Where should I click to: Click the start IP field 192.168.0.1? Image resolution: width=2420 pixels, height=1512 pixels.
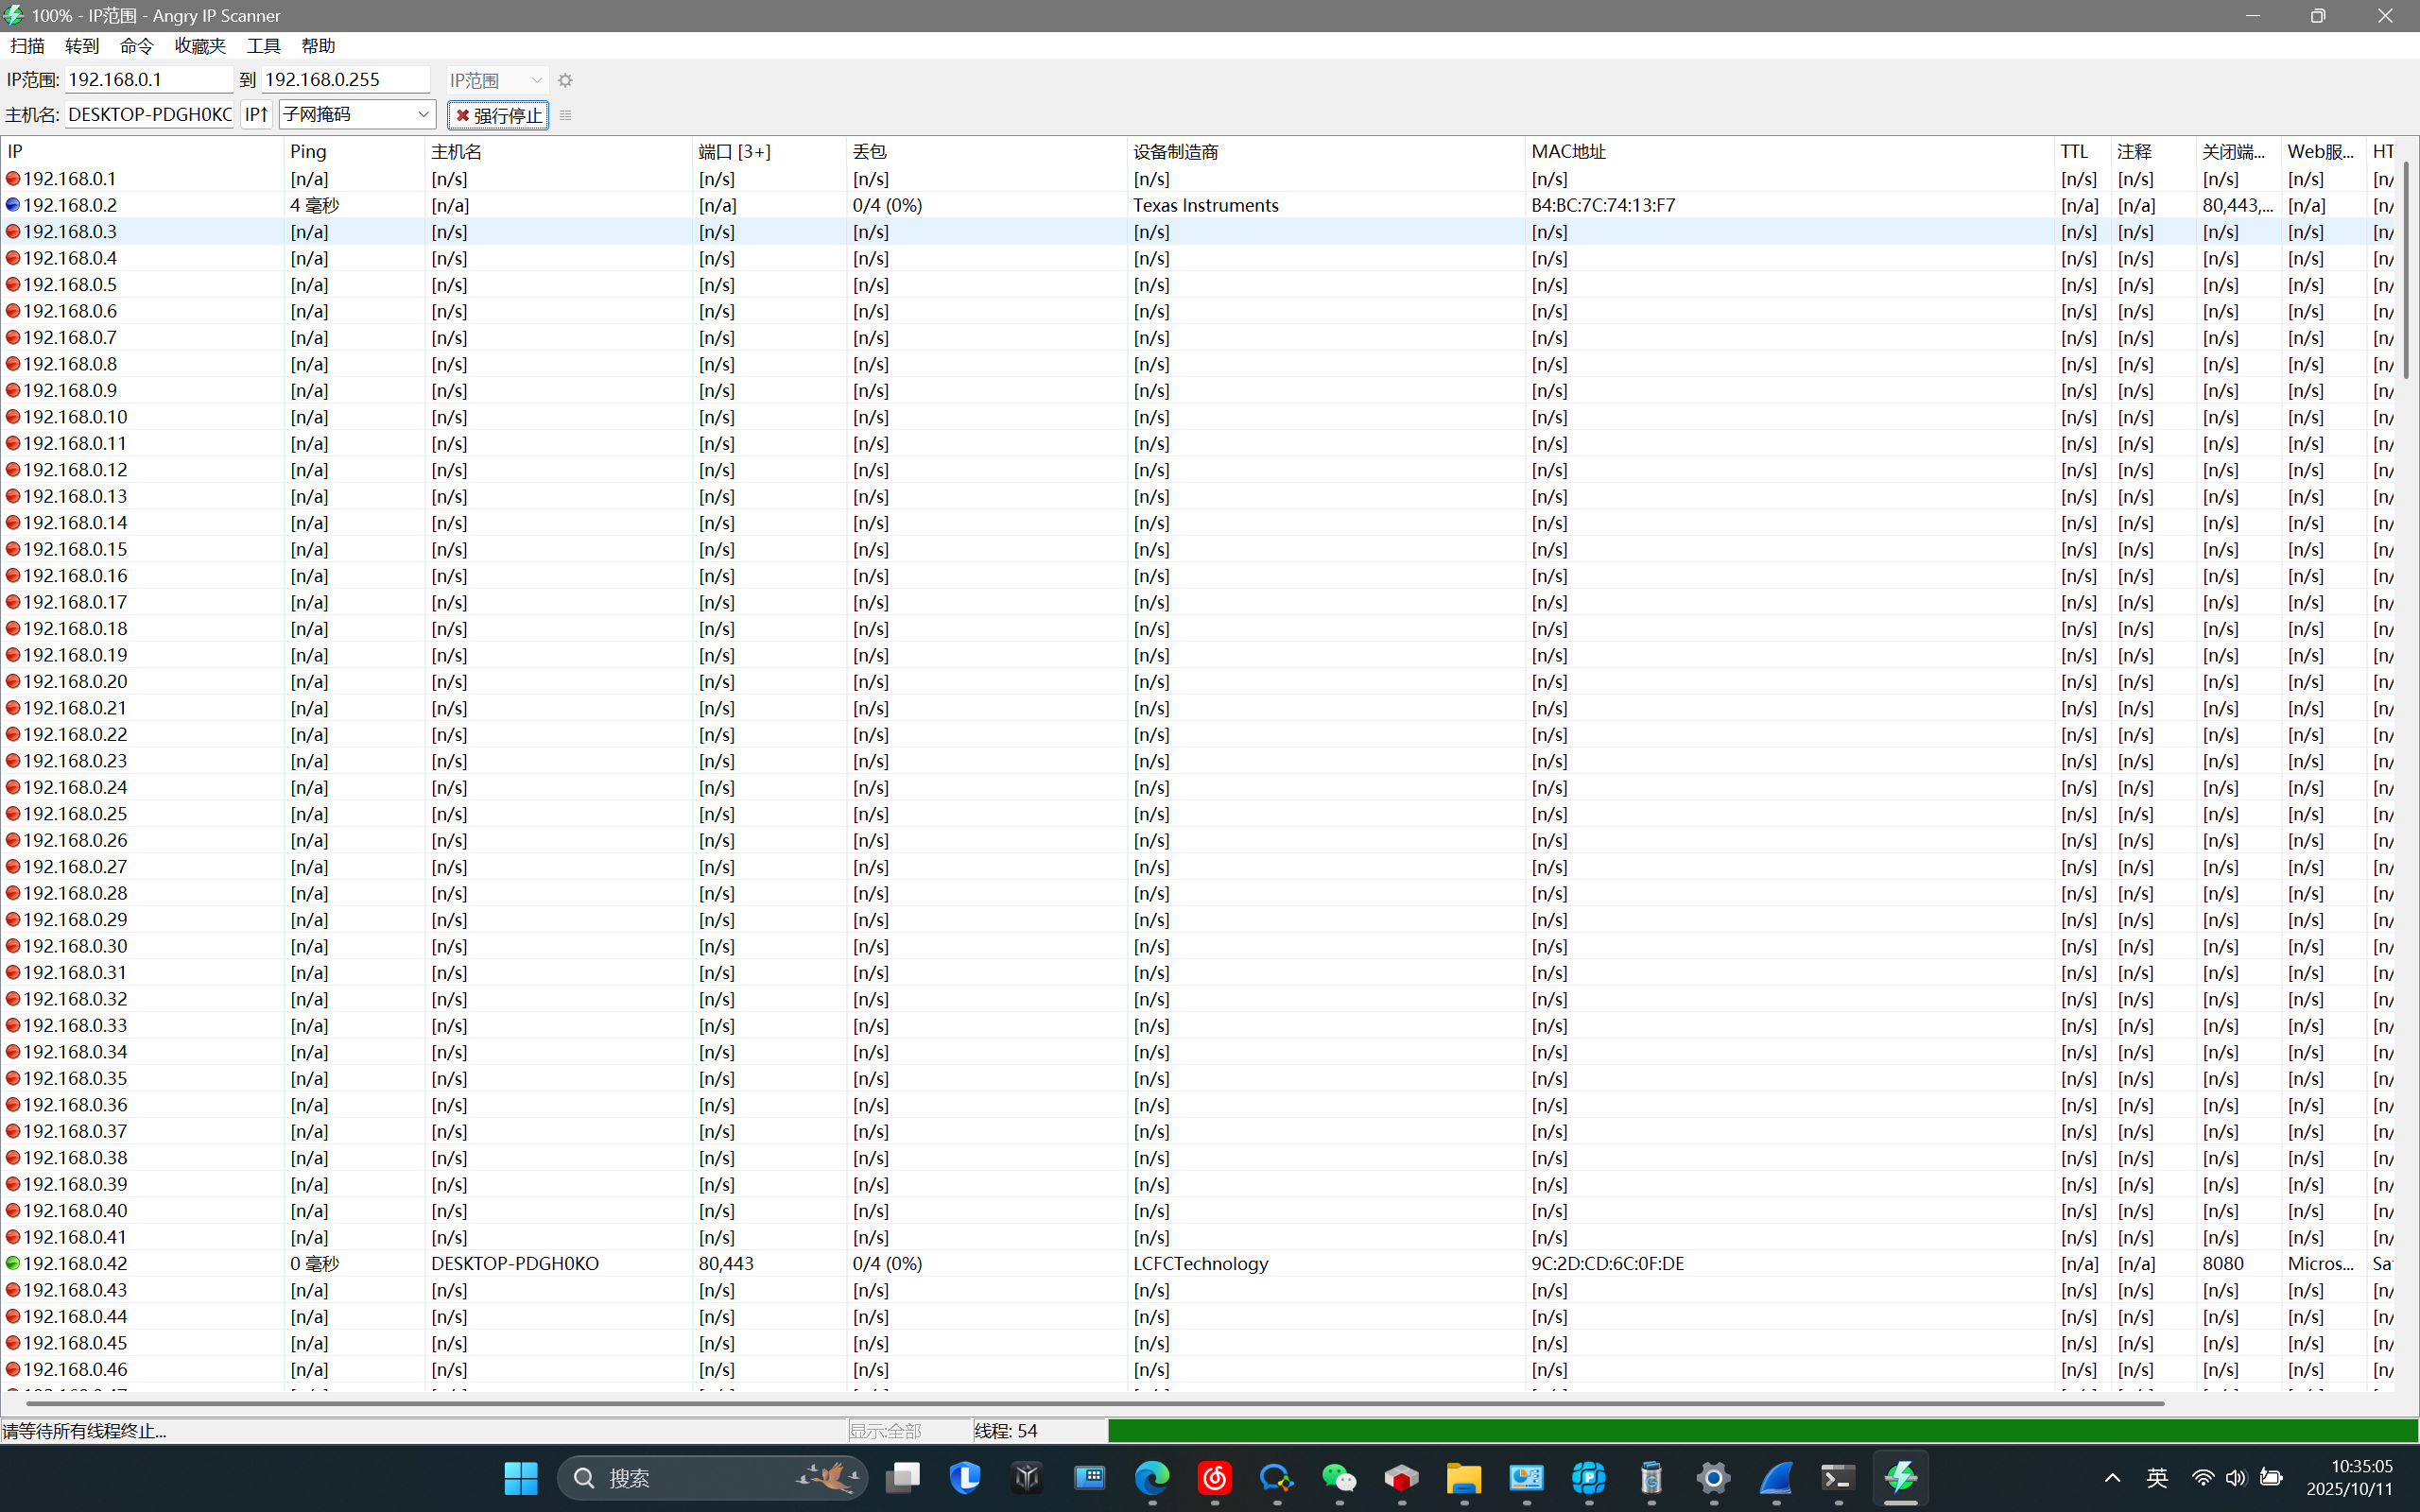coord(149,80)
